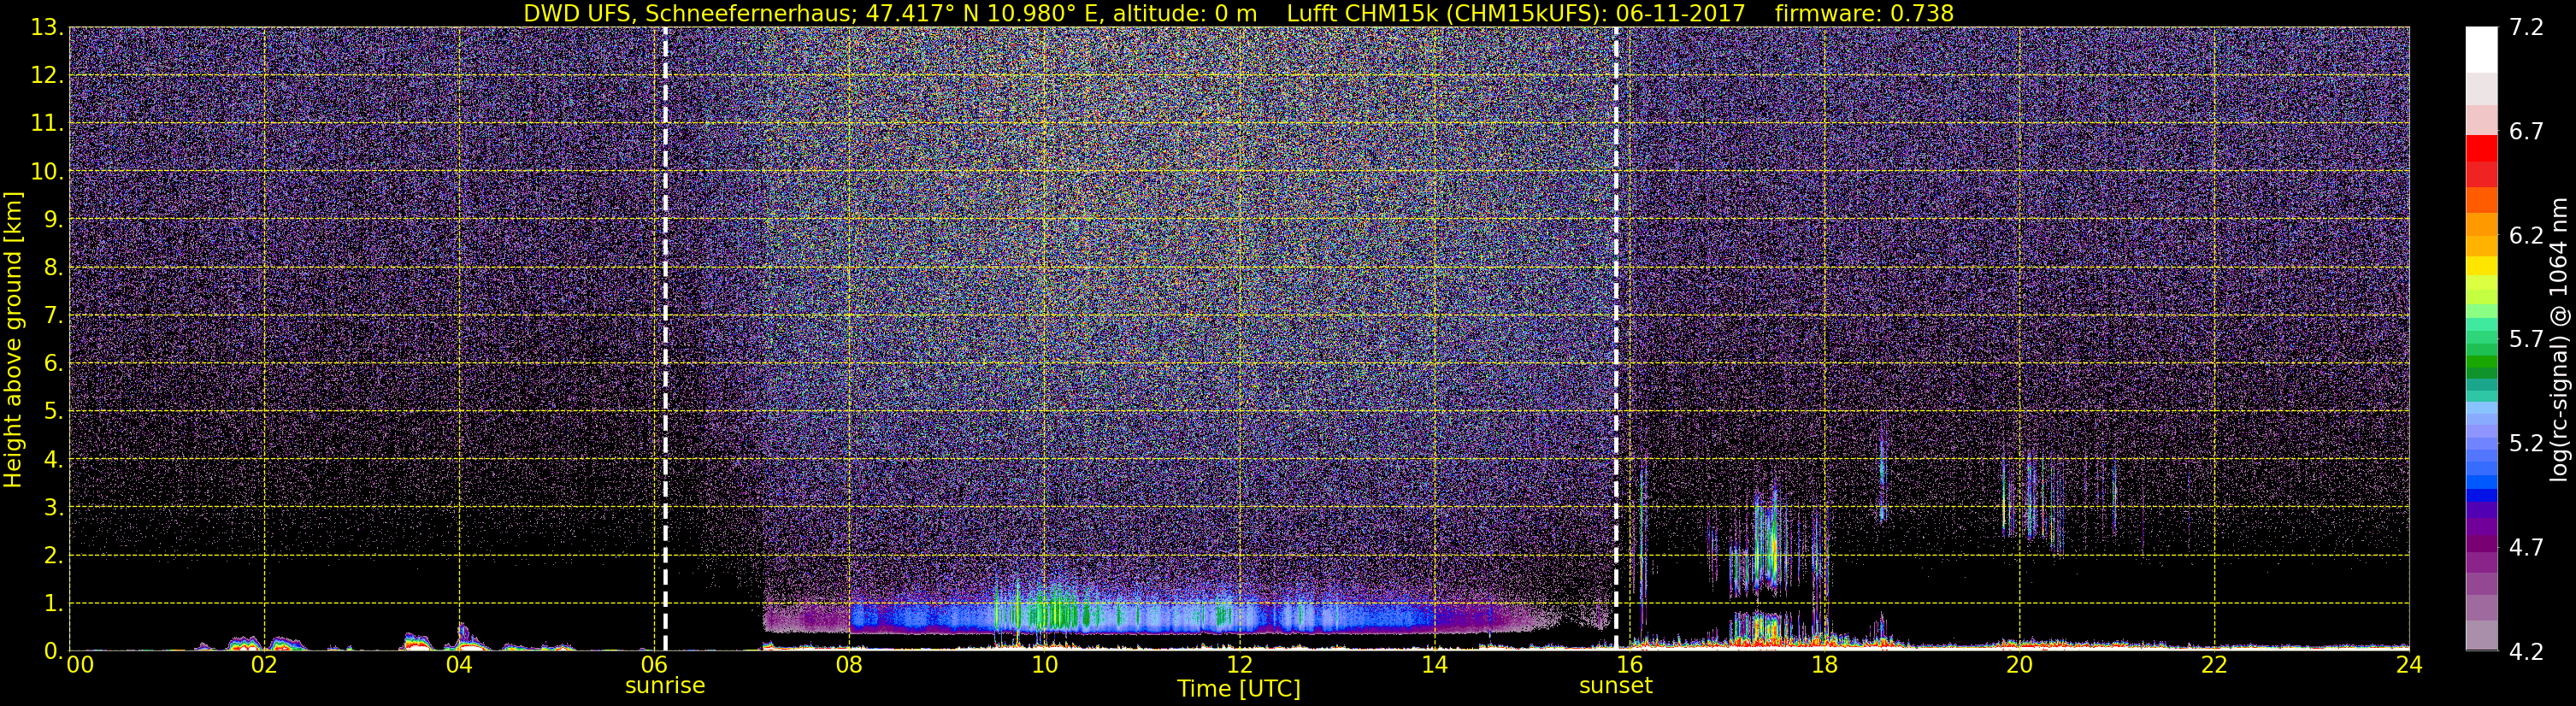
Task: Click the height tick label 8
Action: [x=52, y=268]
